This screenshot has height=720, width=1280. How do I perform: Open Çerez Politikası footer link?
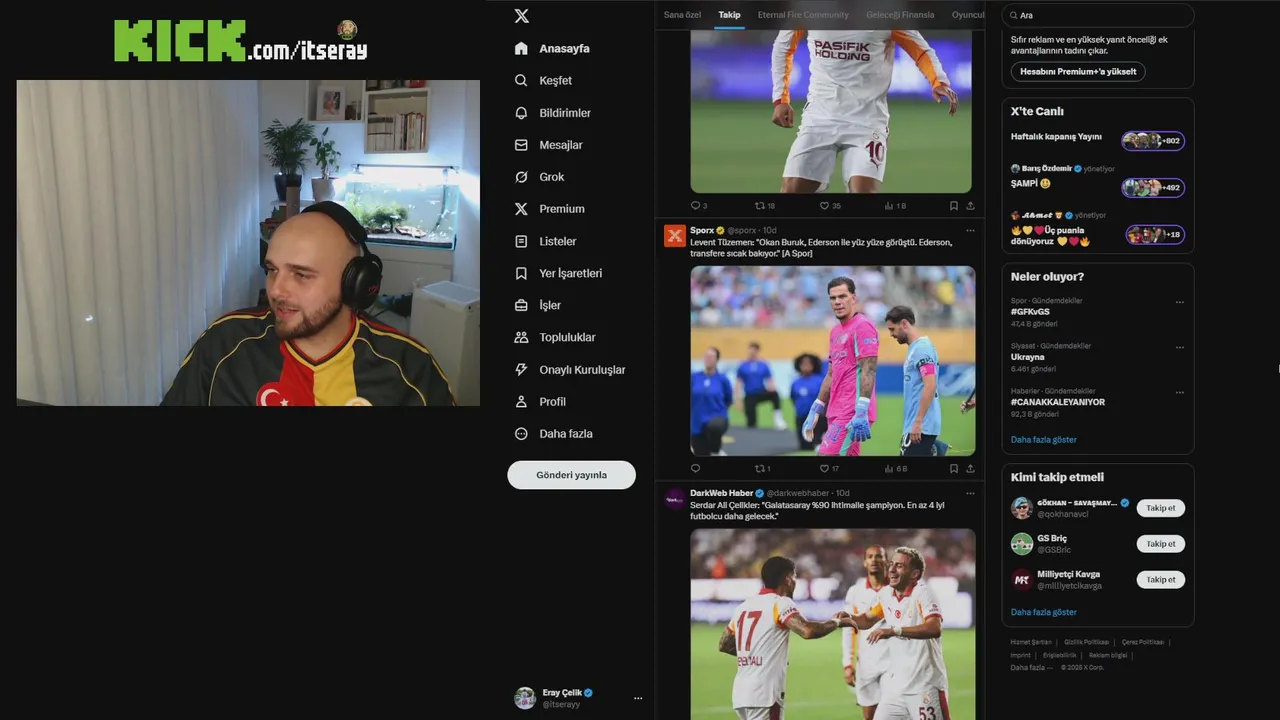click(x=1143, y=642)
